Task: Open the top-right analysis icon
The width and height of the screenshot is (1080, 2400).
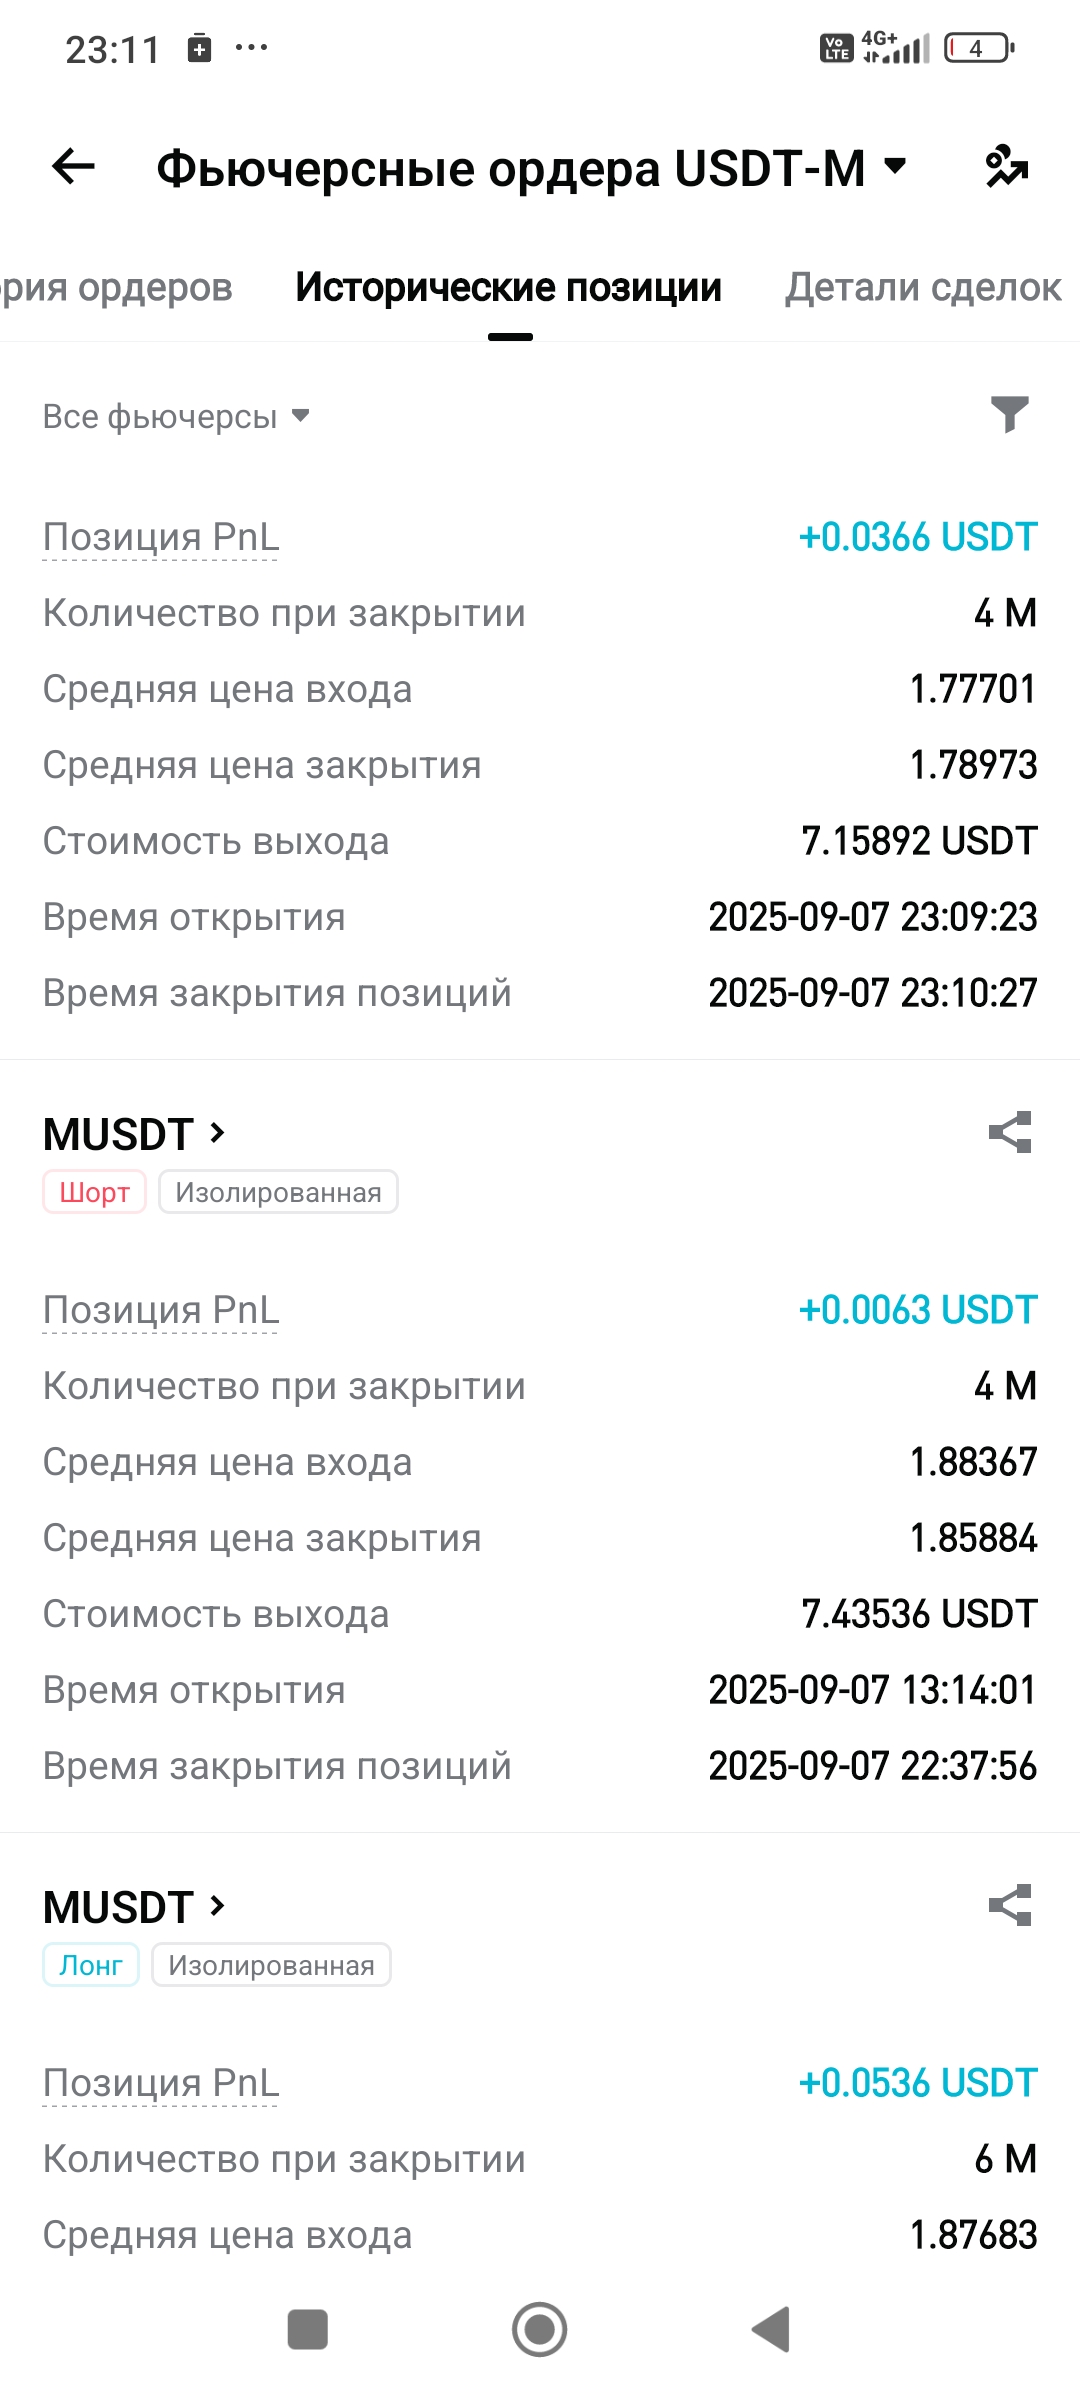Action: pyautogui.click(x=1006, y=166)
